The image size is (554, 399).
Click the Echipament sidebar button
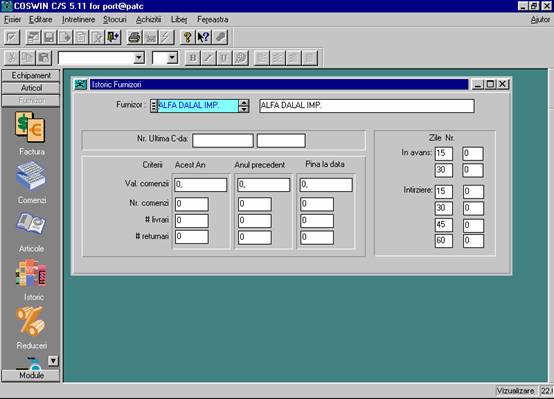point(31,76)
